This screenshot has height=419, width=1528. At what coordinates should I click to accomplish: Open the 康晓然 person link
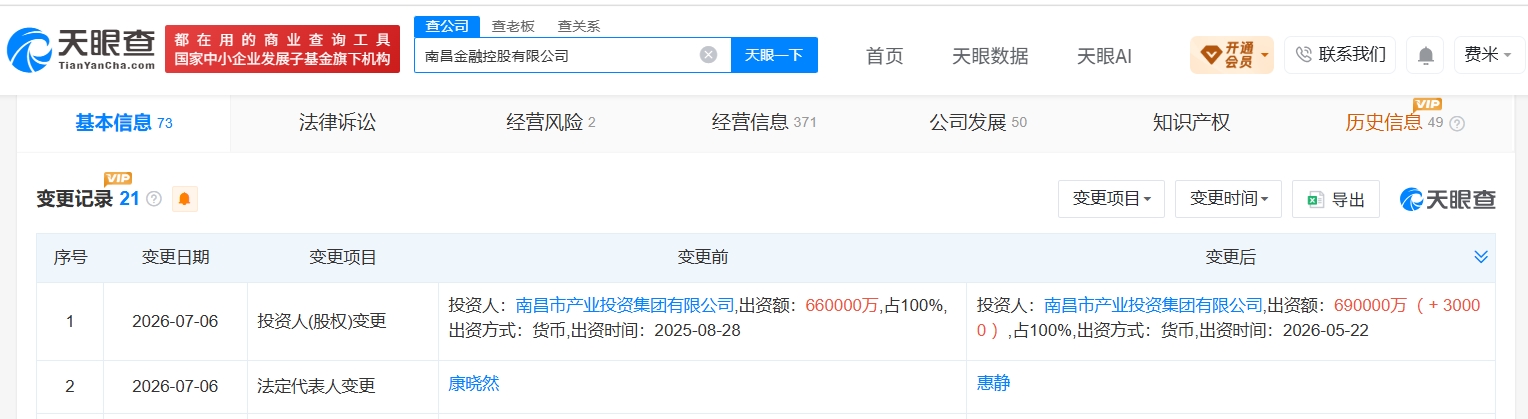473,383
